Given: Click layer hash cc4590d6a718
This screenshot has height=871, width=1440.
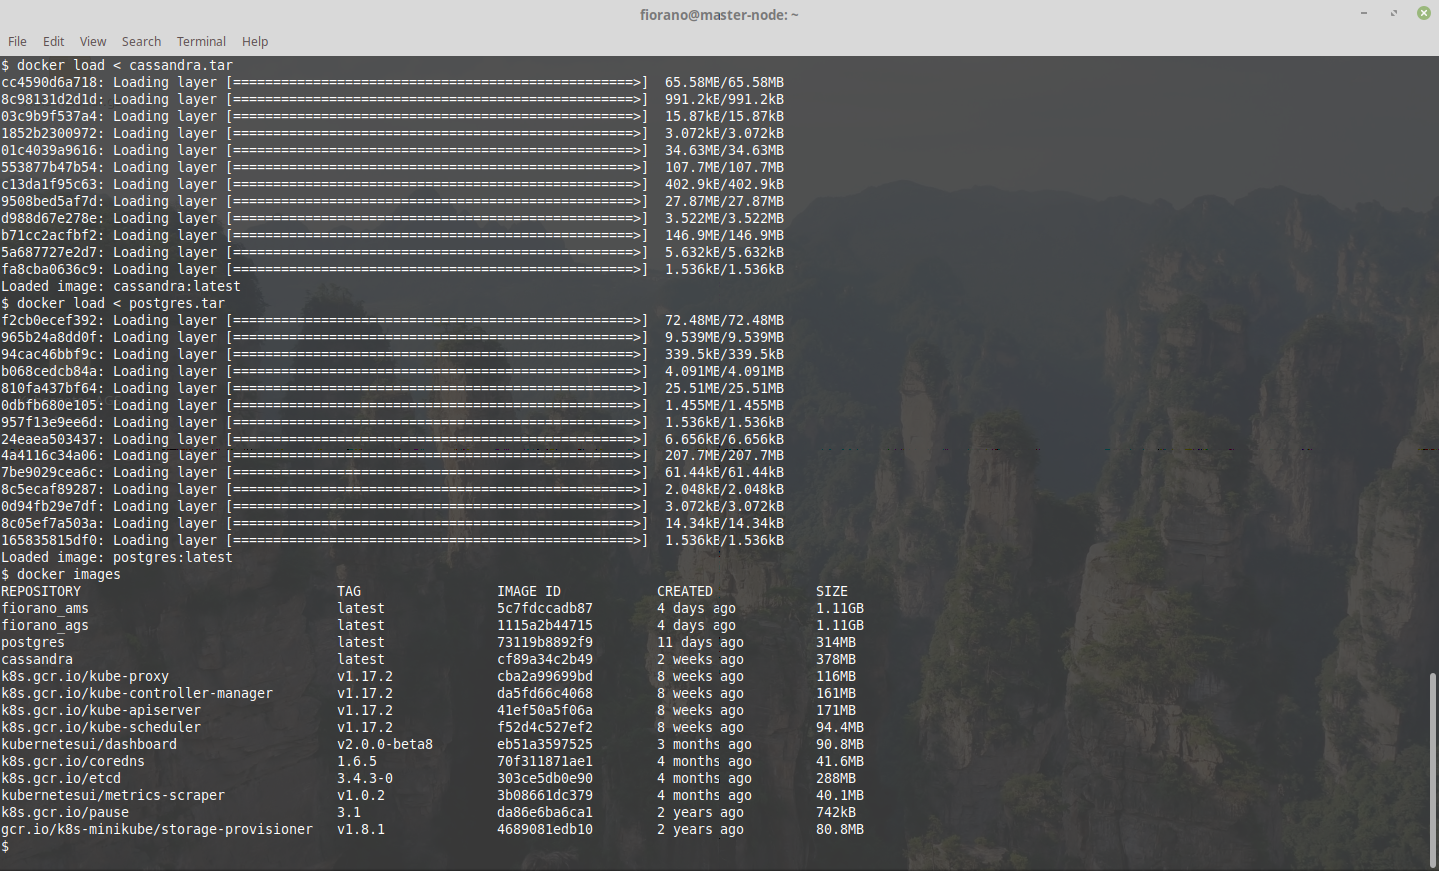Looking at the screenshot, I should [49, 82].
